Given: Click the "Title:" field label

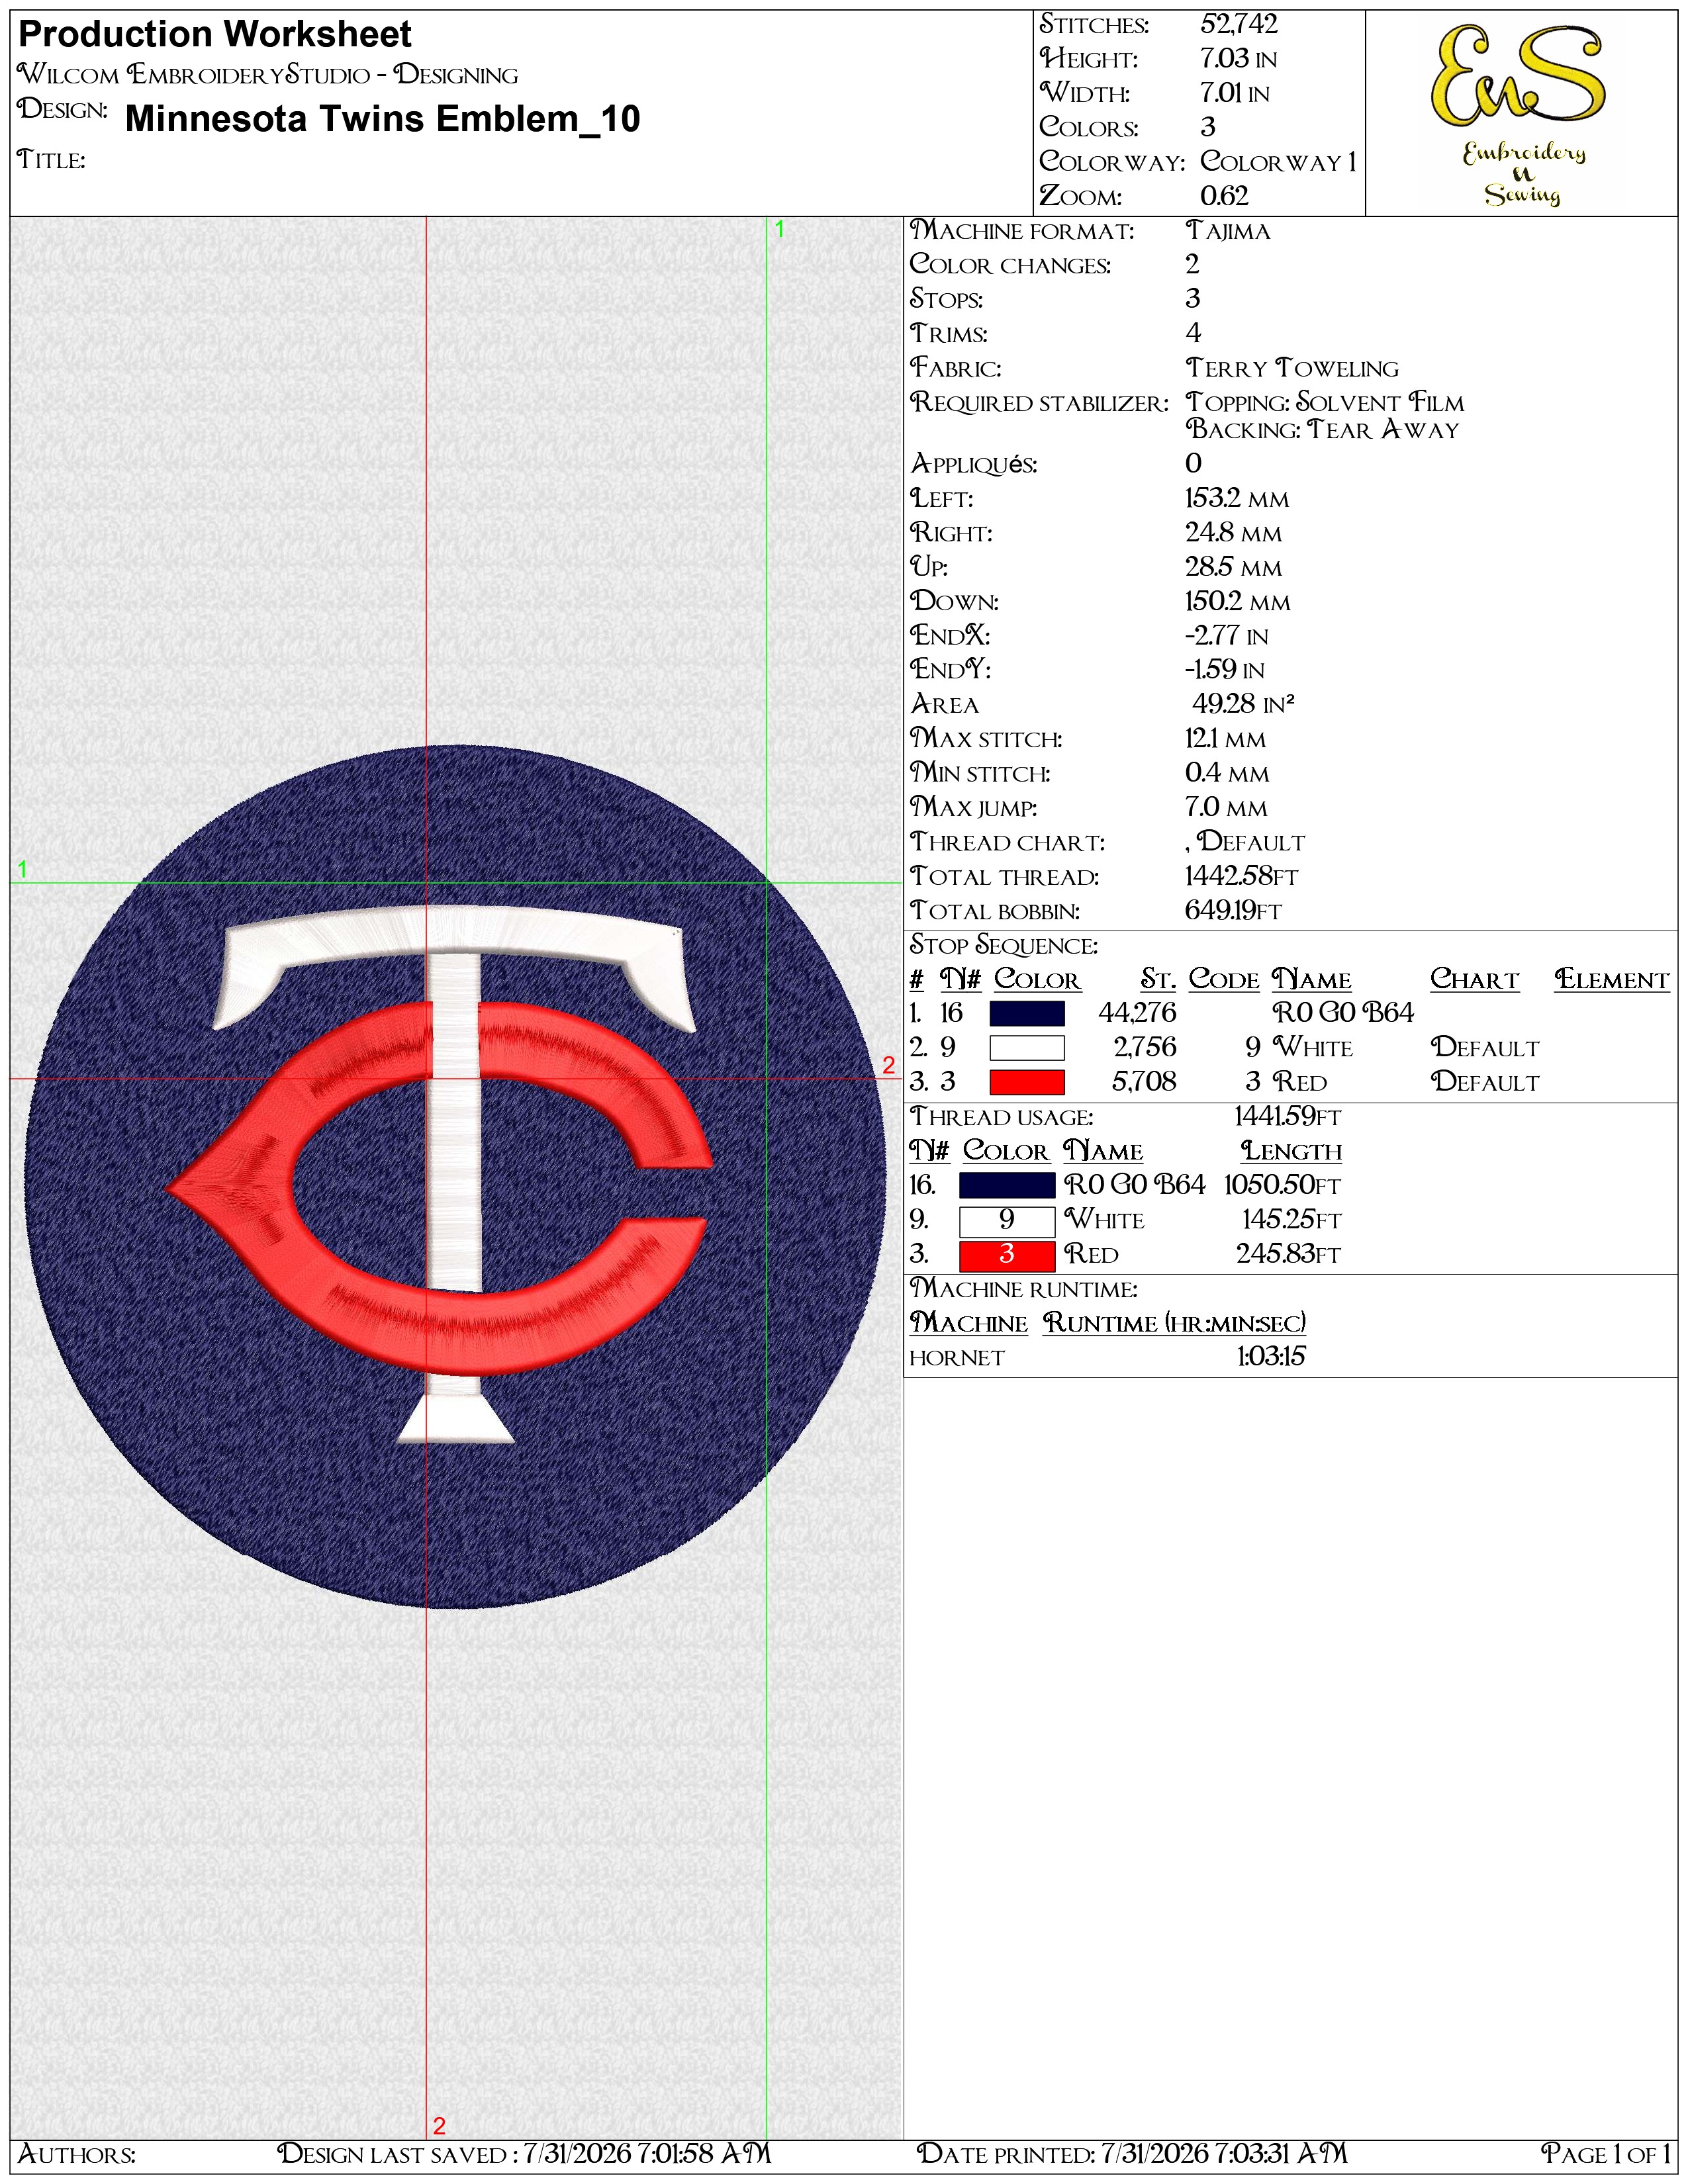Looking at the screenshot, I should [x=51, y=159].
